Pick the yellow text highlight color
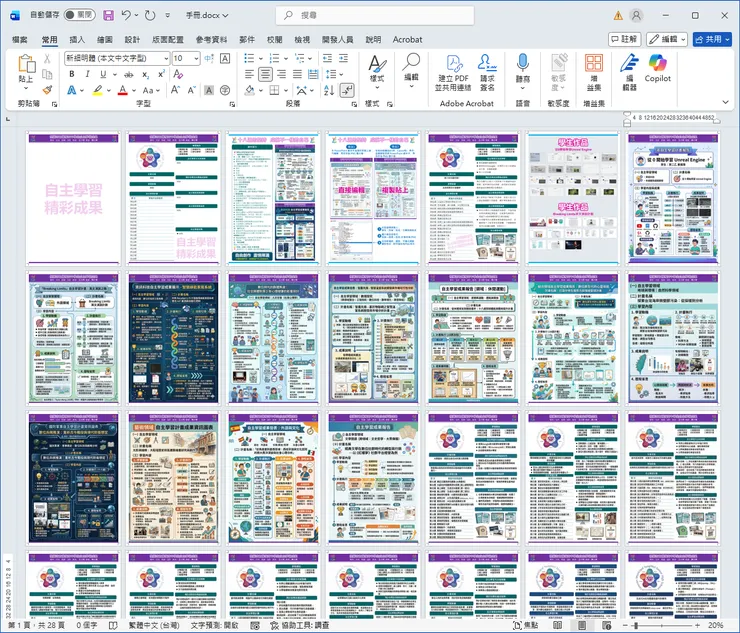Screen dimensions: 740x633 point(97,90)
